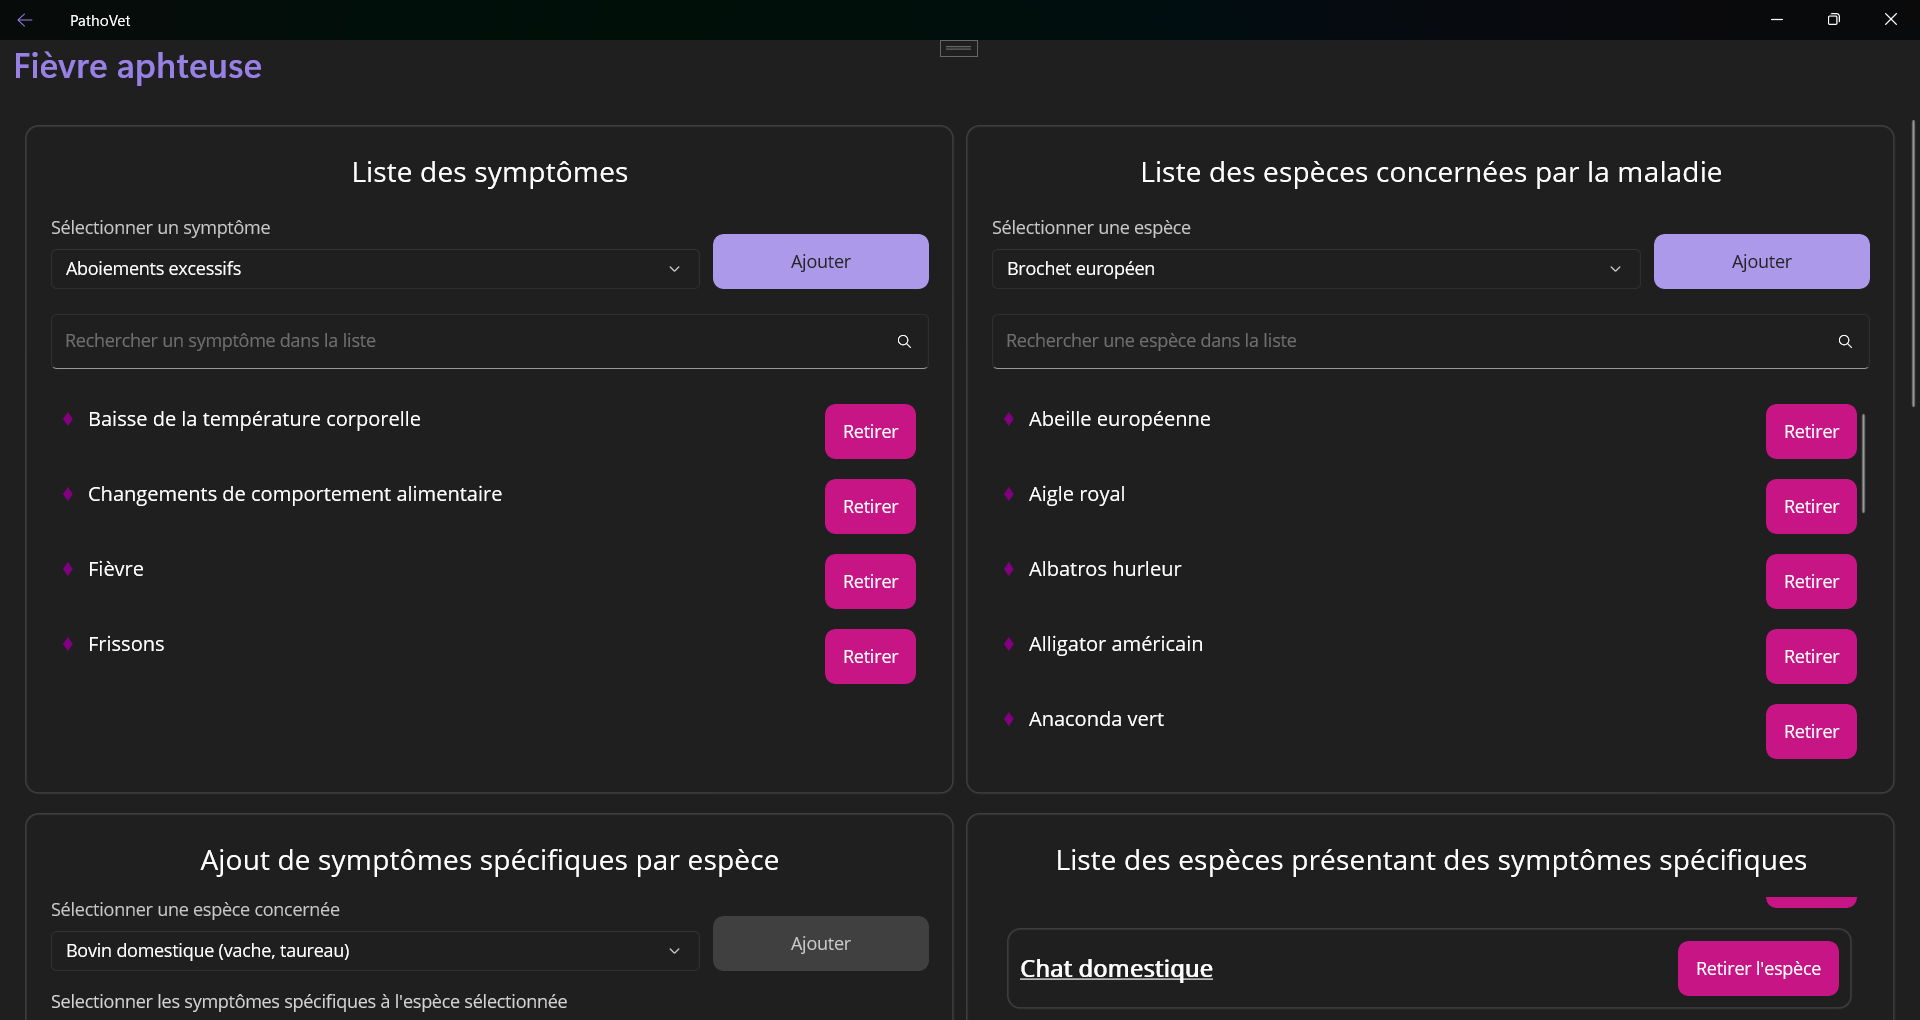1920x1020 pixels.
Task: Click the species search magnifier icon
Action: click(x=1845, y=342)
